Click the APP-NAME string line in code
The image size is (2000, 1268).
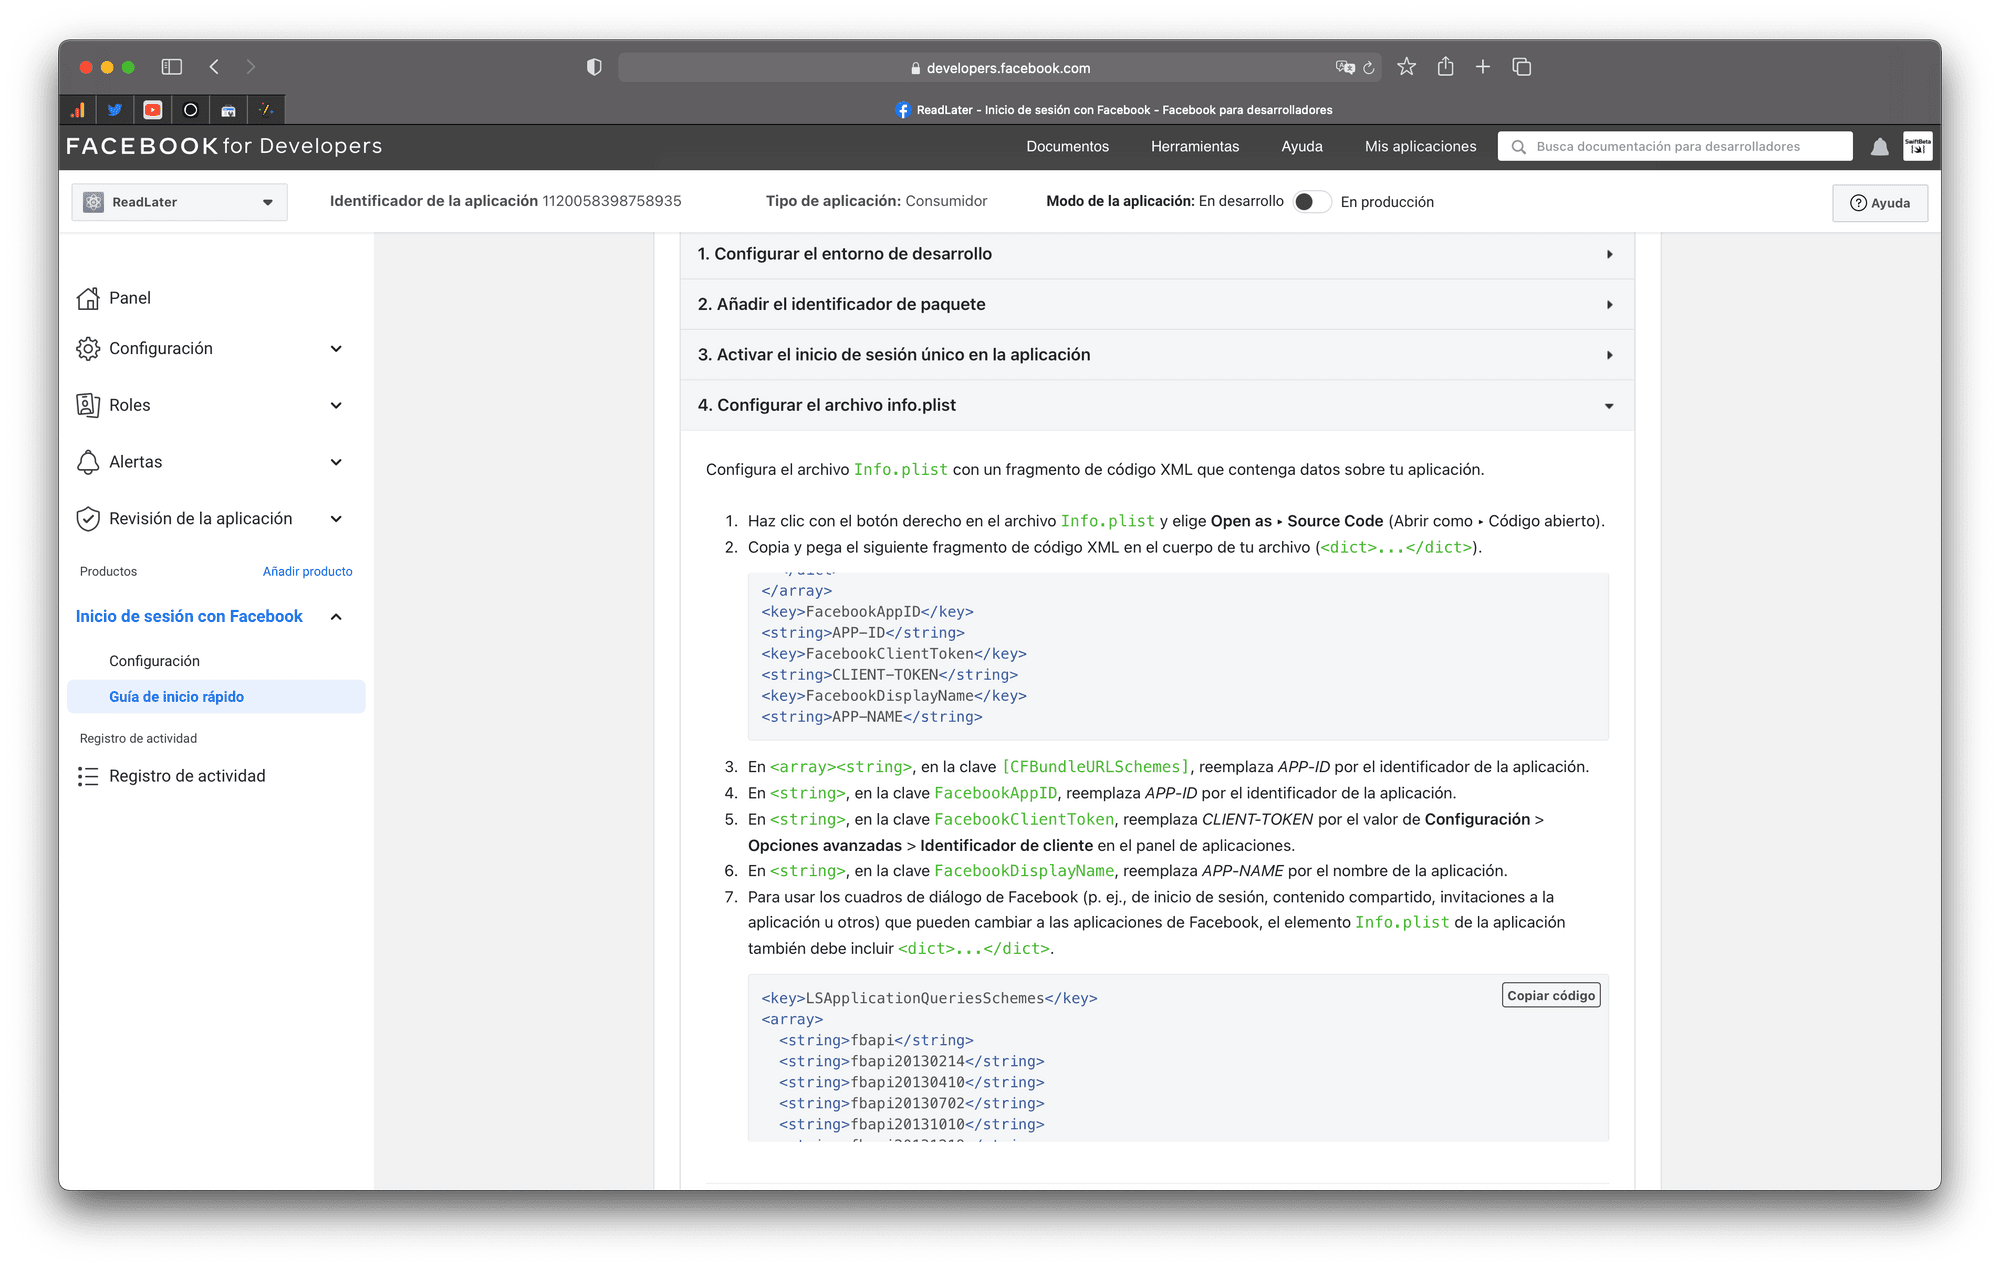tap(872, 717)
